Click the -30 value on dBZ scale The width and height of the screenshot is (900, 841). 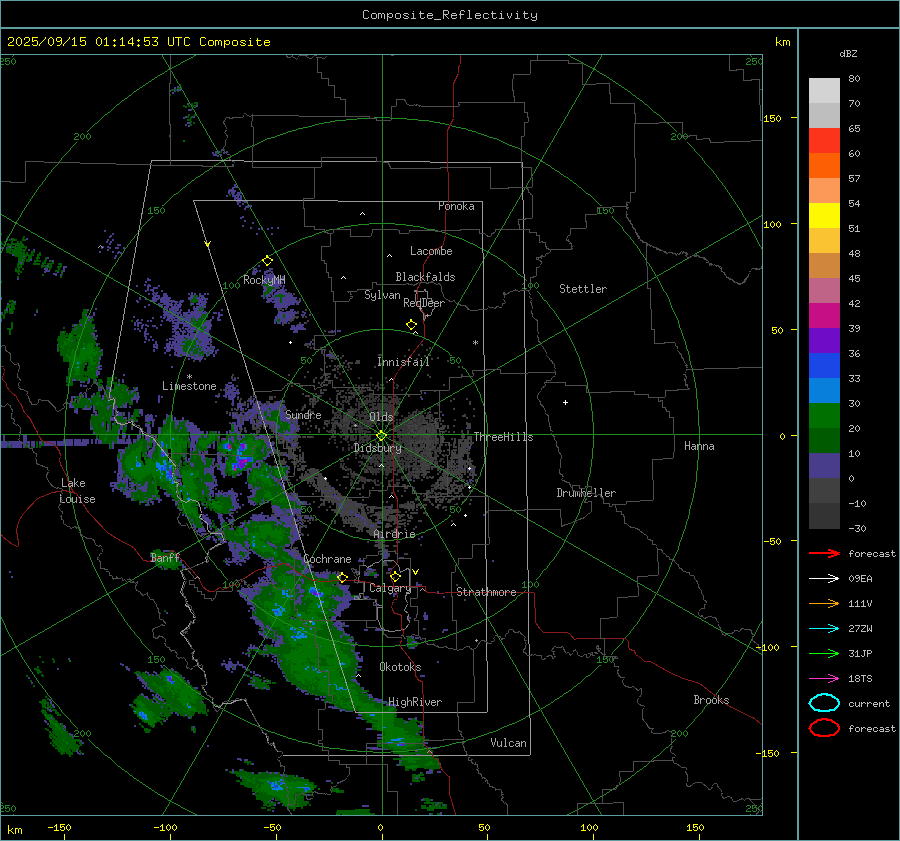click(857, 528)
